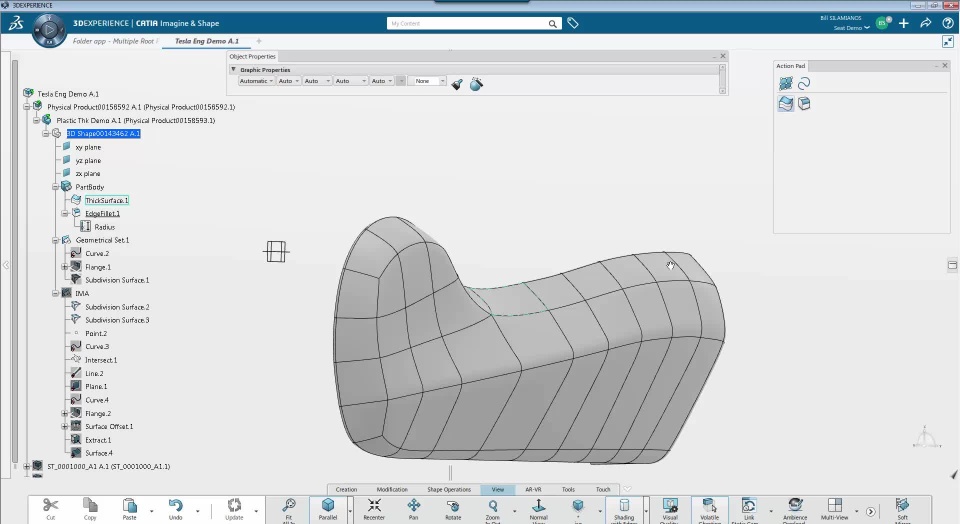Select ThickSurface.1 in the tree
The width and height of the screenshot is (960, 524).
pyautogui.click(x=107, y=200)
